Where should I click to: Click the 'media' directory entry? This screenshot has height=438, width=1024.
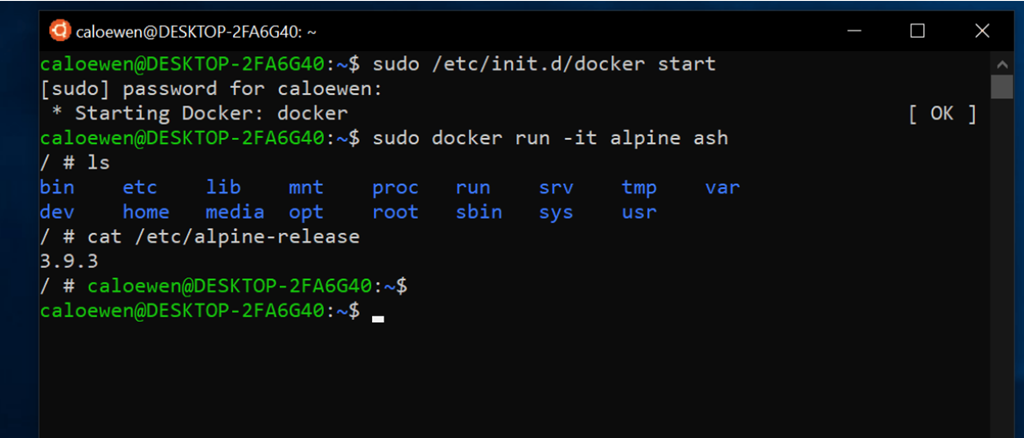(x=235, y=212)
